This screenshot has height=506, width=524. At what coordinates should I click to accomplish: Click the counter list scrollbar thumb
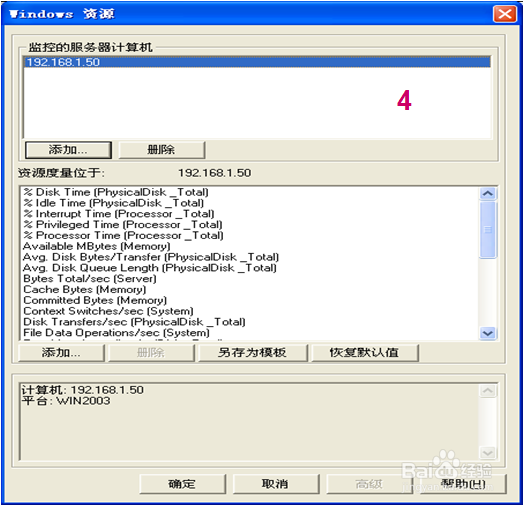click(x=488, y=230)
